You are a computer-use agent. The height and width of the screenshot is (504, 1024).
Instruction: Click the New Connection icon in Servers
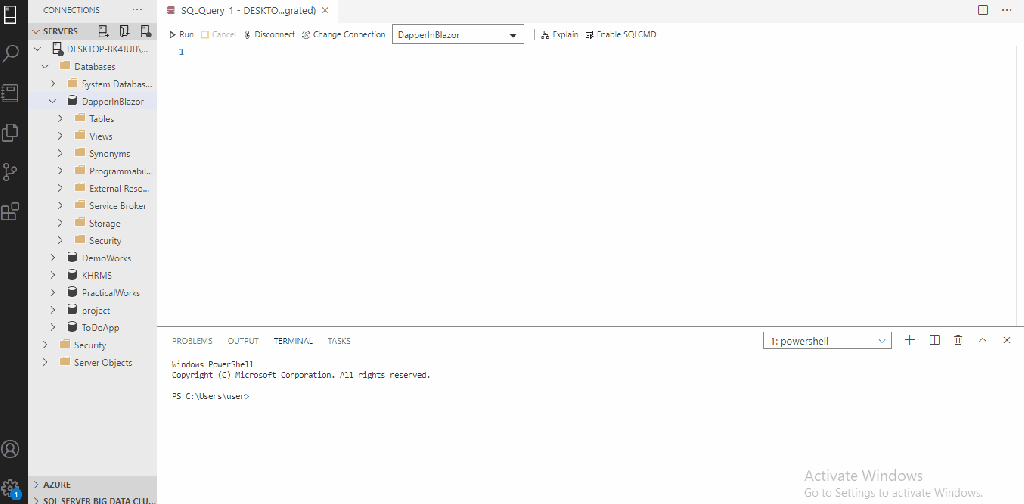click(105, 32)
